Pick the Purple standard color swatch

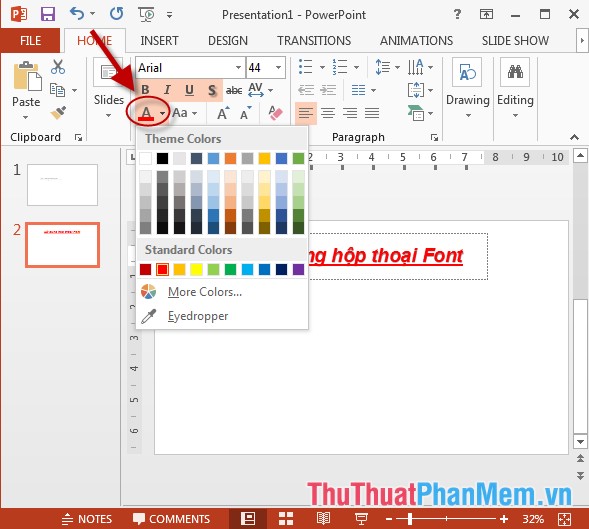298,269
